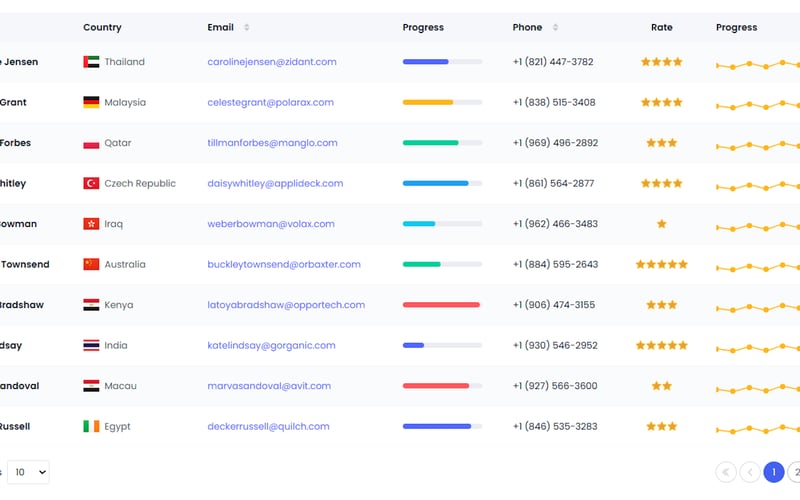The image size is (800, 500).
Task: Click the sparkline chart in the Thailand row
Action: (758, 65)
